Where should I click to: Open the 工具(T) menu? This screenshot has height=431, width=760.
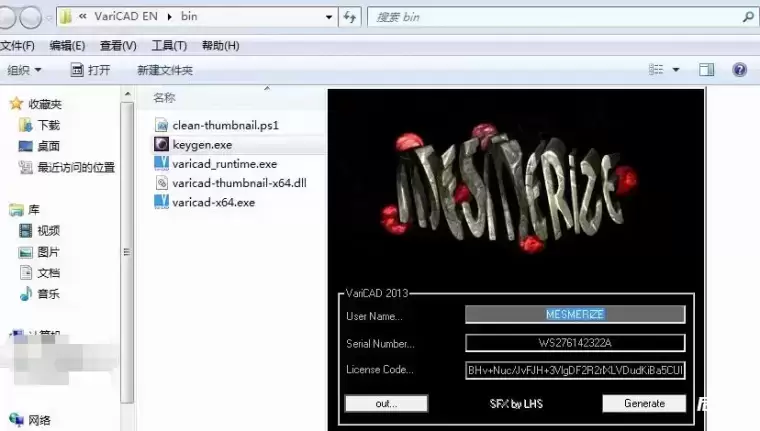[x=169, y=46]
